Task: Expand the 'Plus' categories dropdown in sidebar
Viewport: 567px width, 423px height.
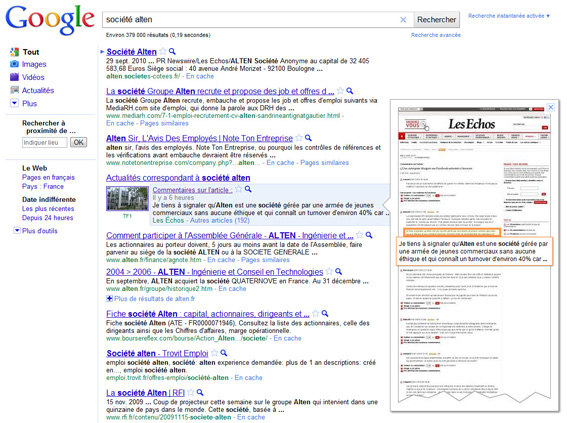Action: coord(14,103)
